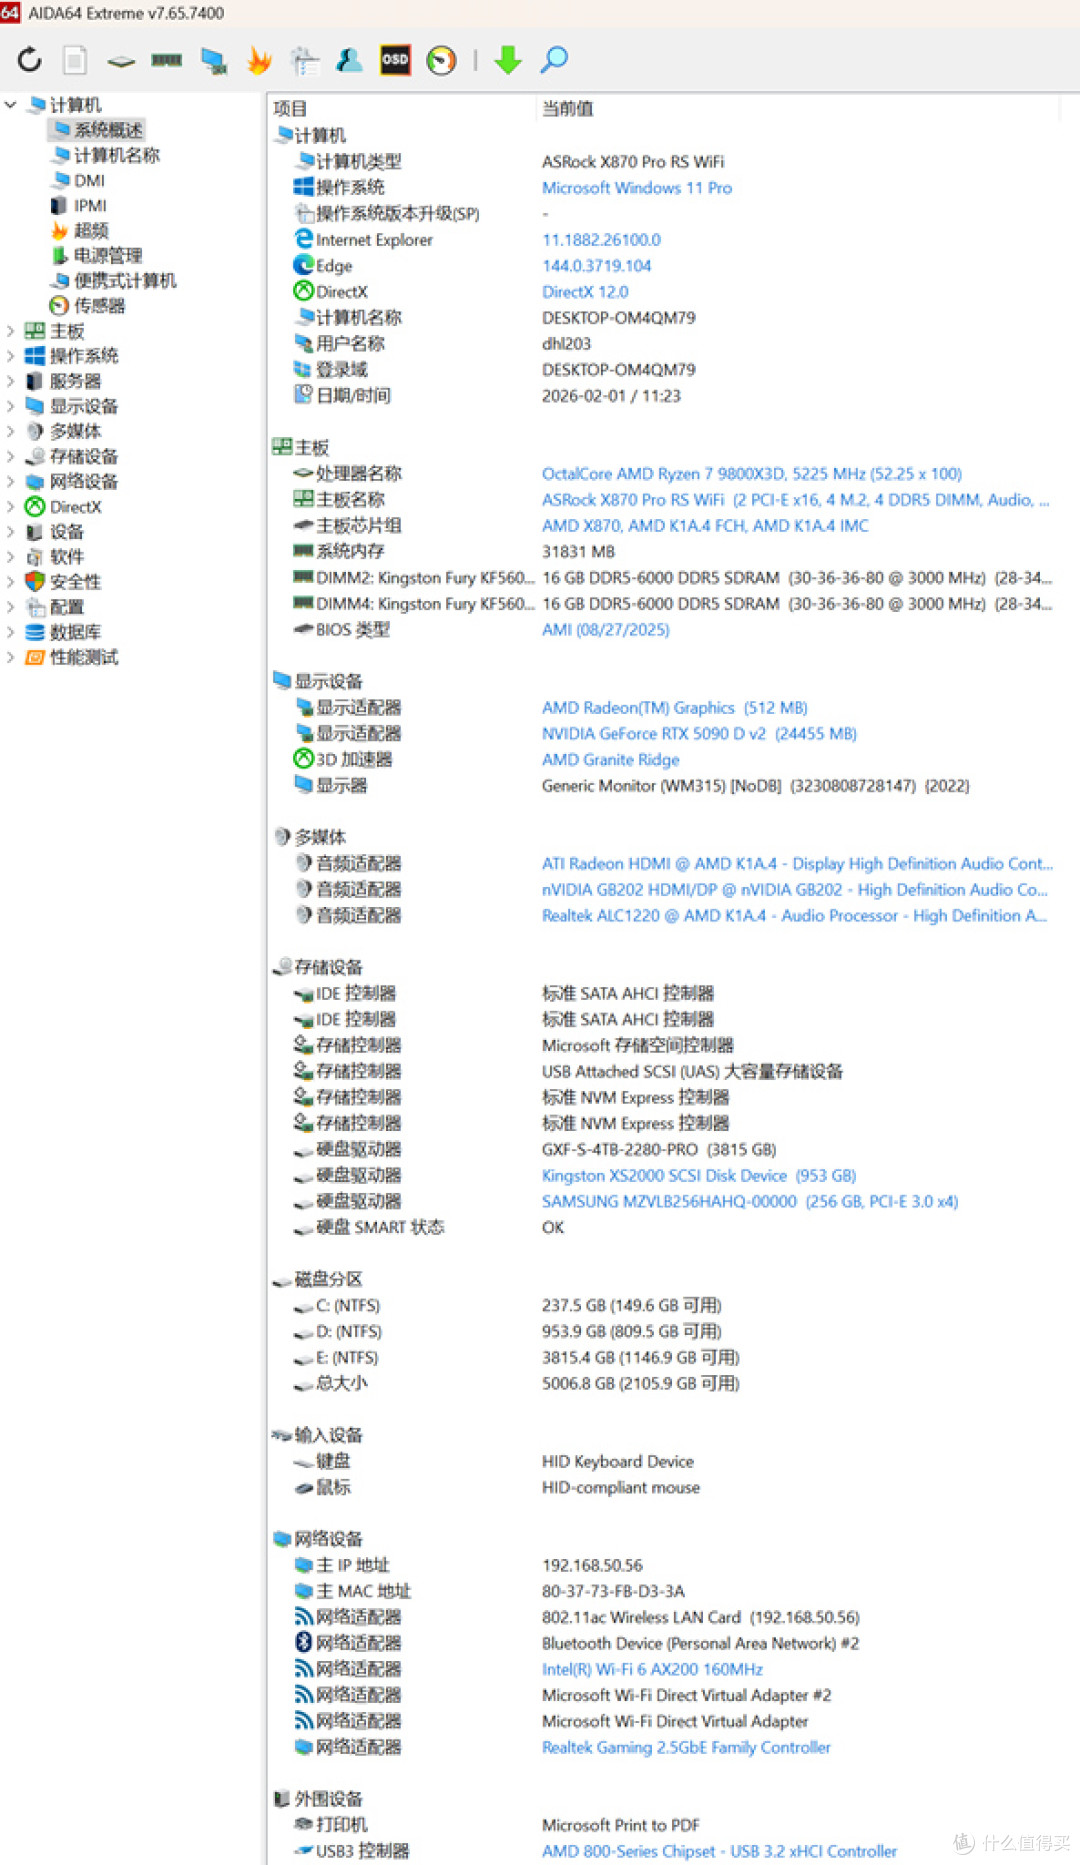Open the Realtek Gaming 2.5GbE Family Controller link
The height and width of the screenshot is (1865, 1080).
click(x=686, y=1747)
